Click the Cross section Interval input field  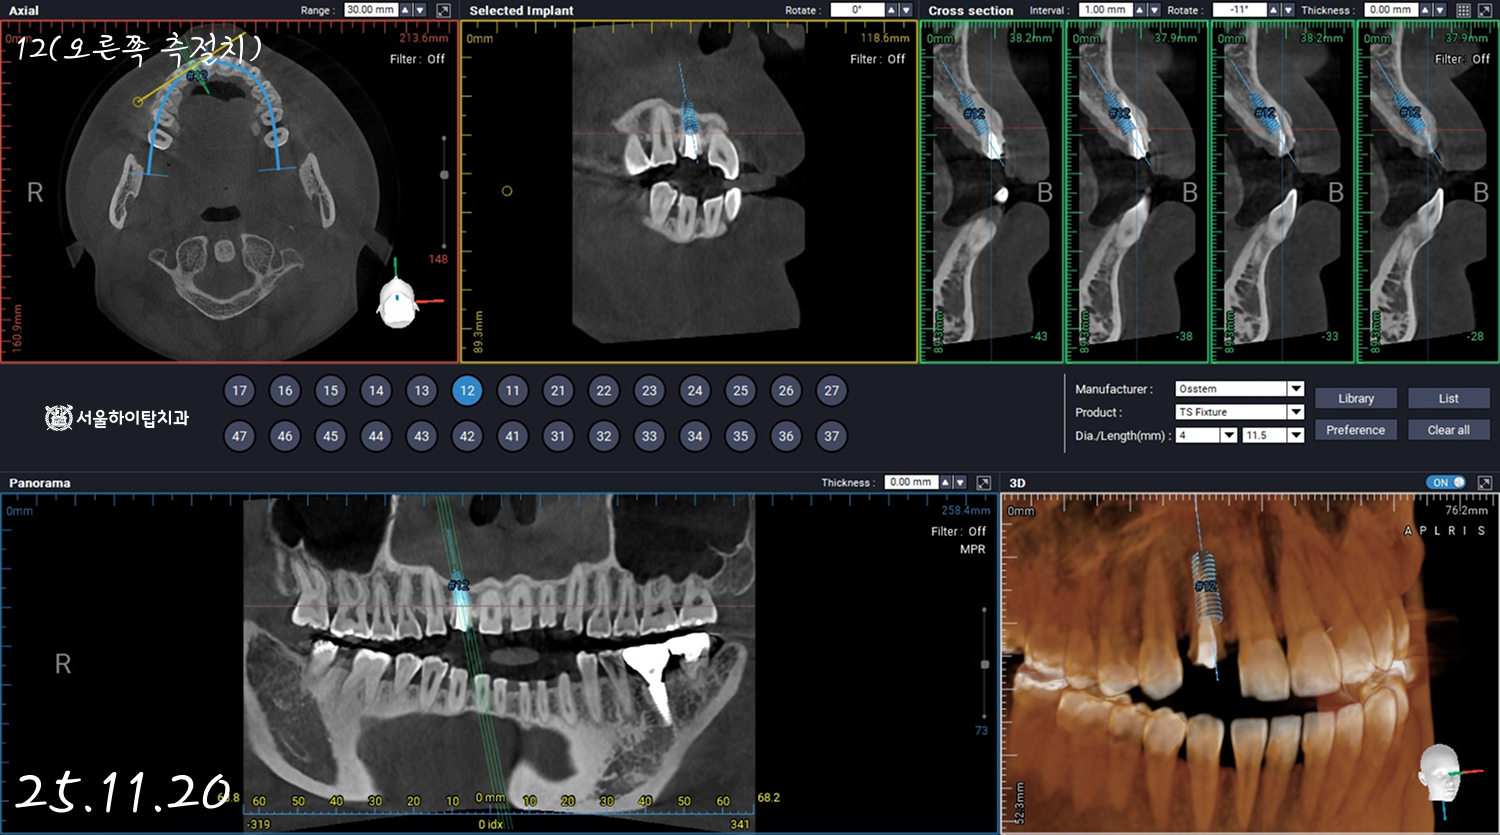coord(1106,10)
